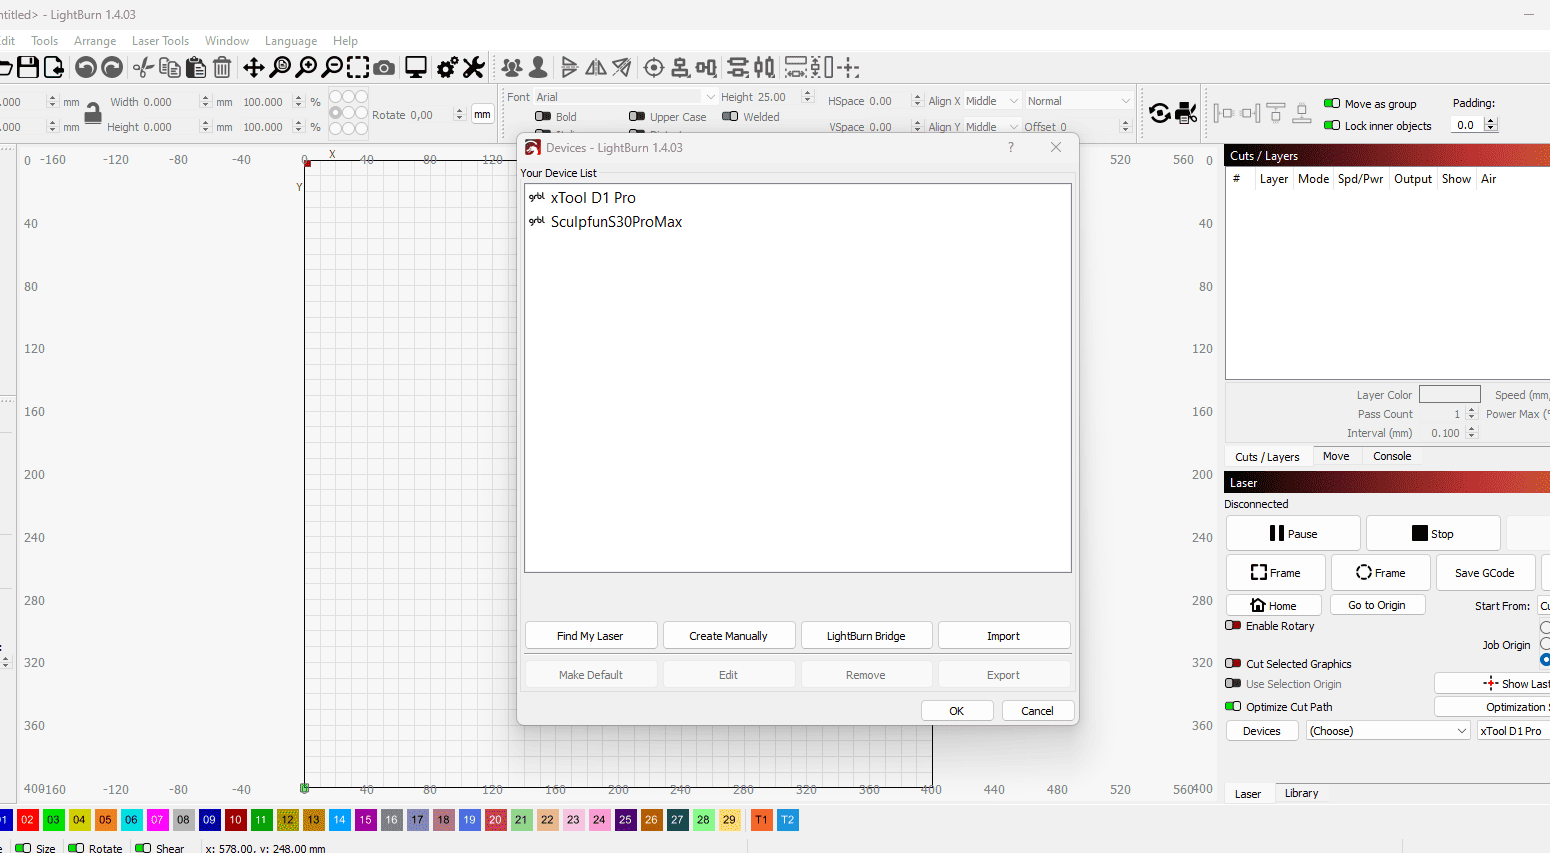Open the LightBurn Settings gear icon
1550x853 pixels.
[x=447, y=67]
